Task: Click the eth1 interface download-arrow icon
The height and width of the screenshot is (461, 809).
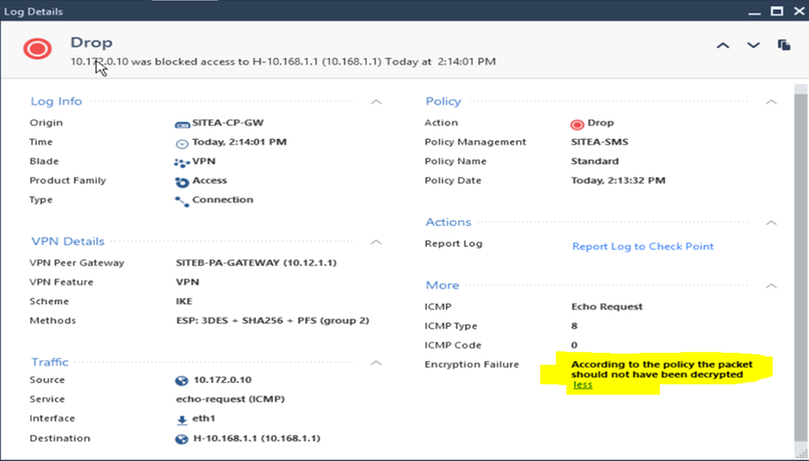Action: [x=182, y=419]
